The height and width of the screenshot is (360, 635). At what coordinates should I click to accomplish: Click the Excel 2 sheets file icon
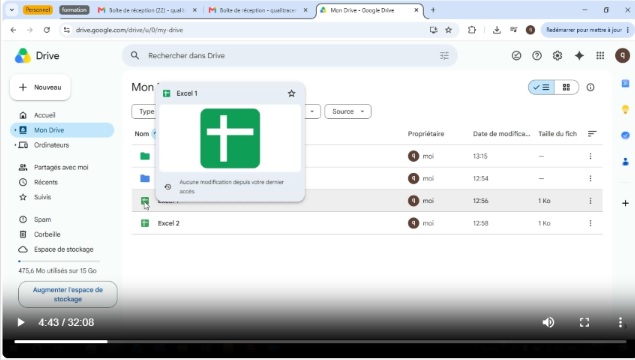[145, 223]
